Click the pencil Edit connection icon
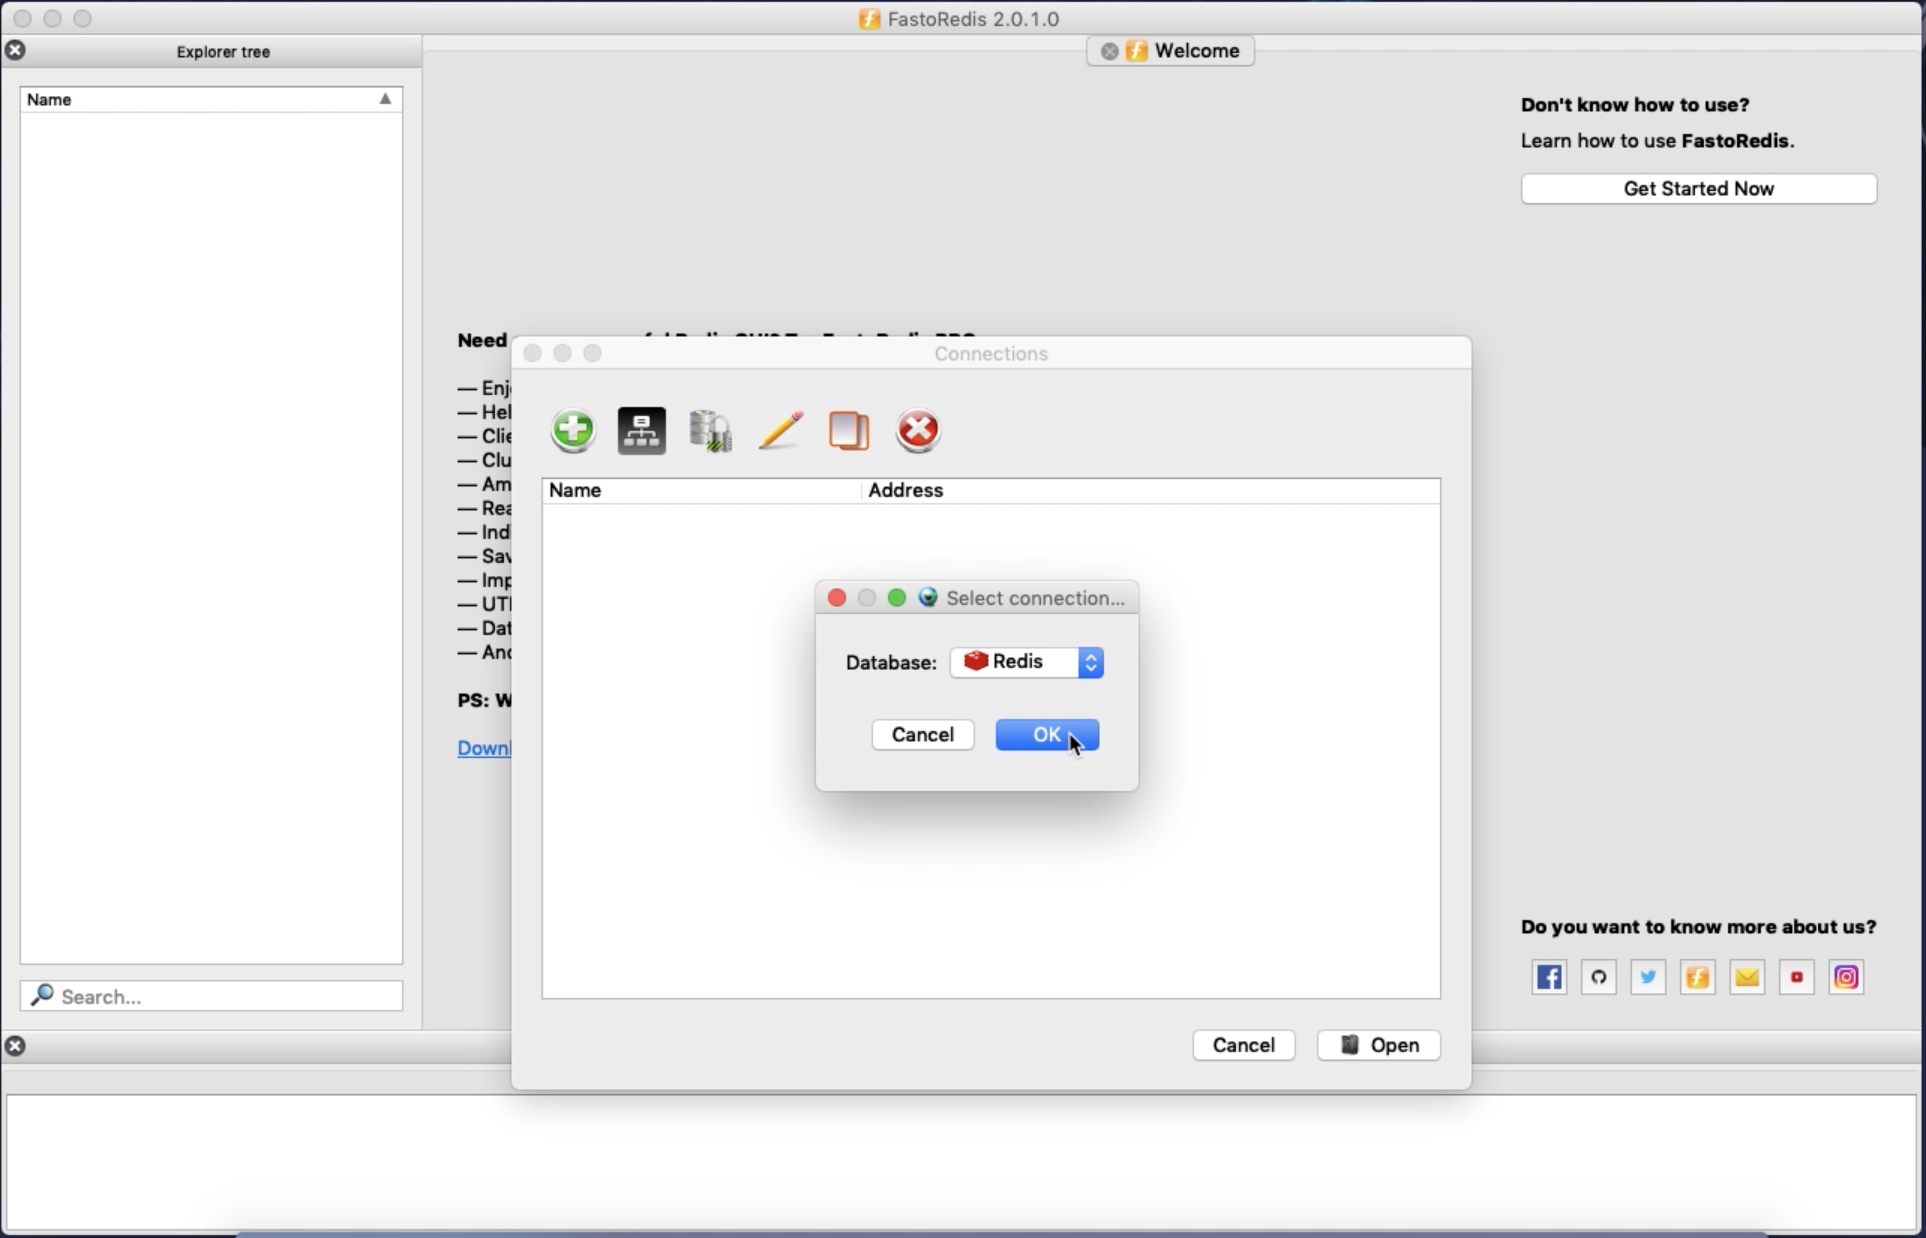The width and height of the screenshot is (1926, 1238). click(781, 431)
